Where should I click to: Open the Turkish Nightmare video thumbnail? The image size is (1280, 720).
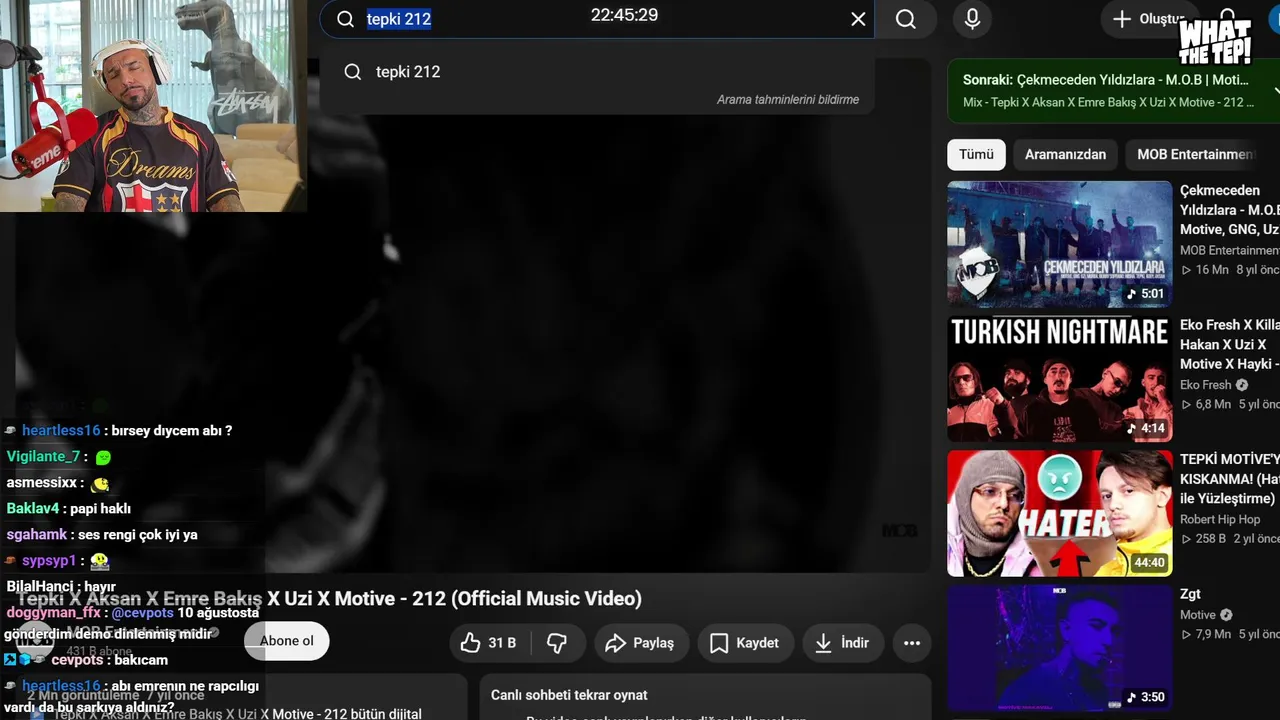1060,379
